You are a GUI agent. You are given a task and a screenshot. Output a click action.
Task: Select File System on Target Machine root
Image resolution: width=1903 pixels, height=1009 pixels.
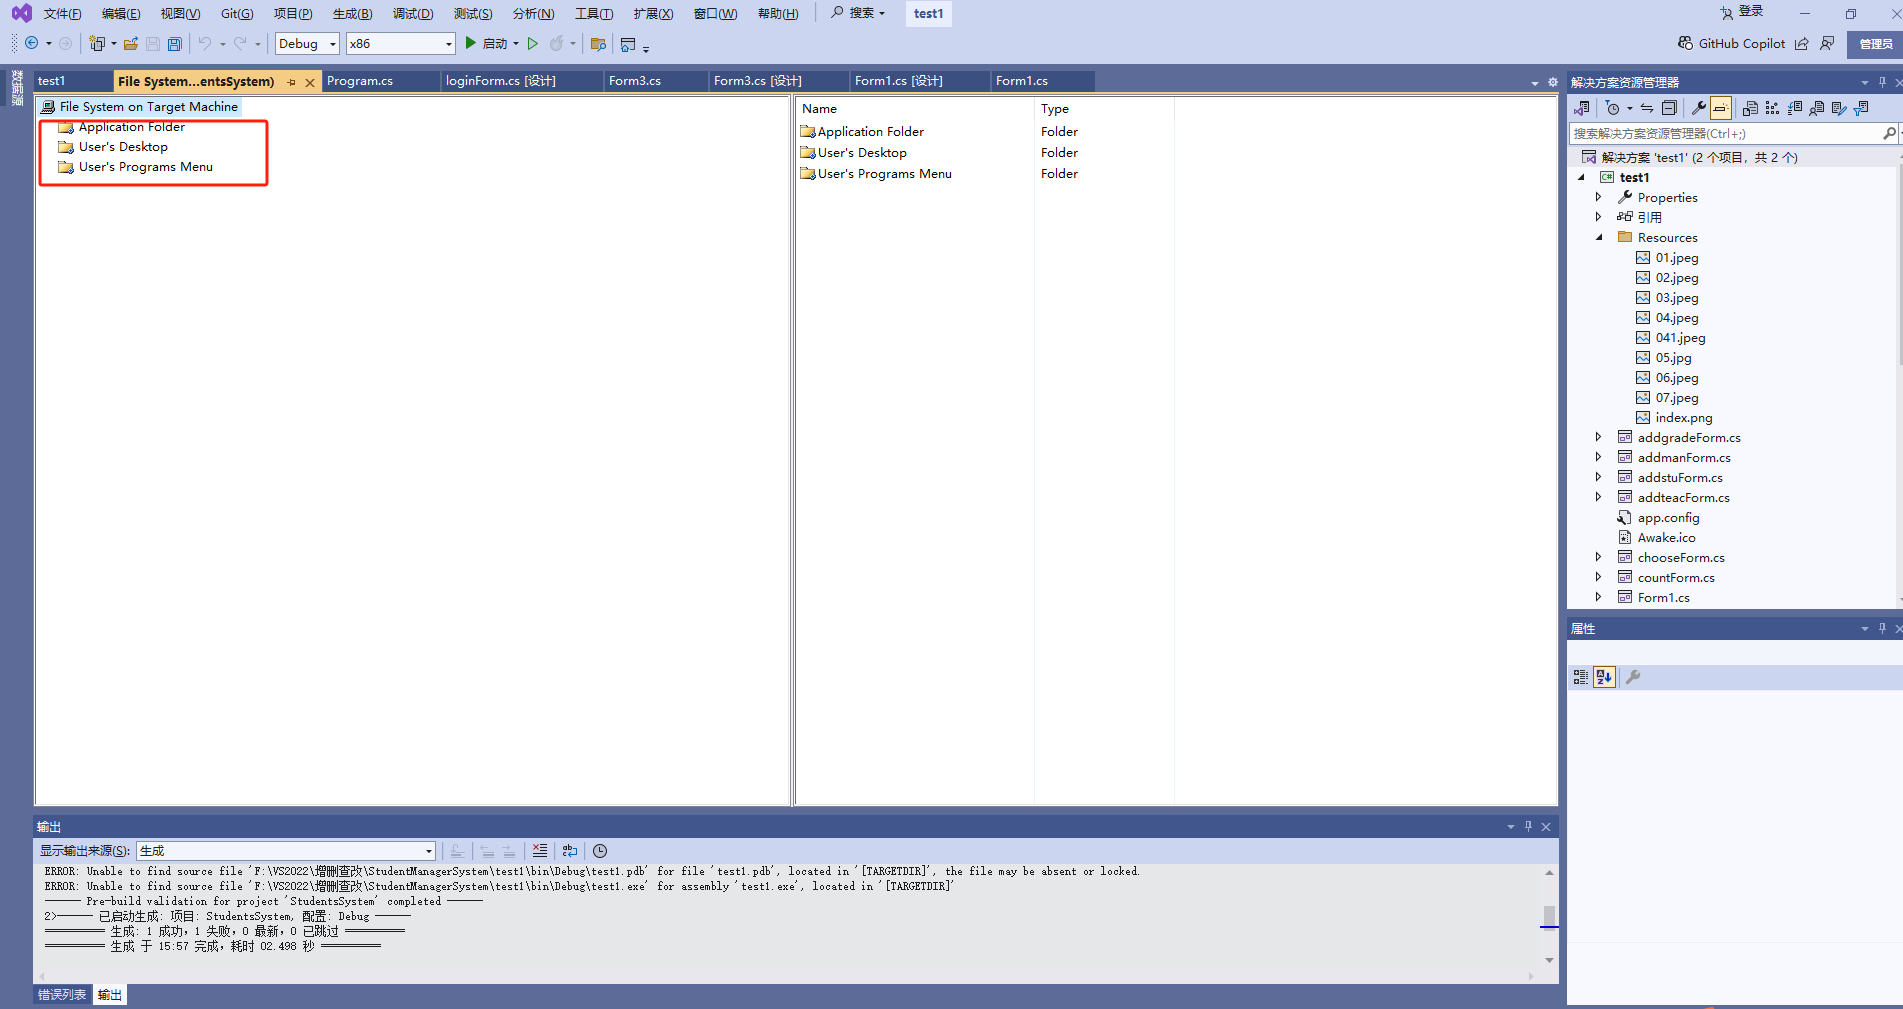[x=149, y=107]
